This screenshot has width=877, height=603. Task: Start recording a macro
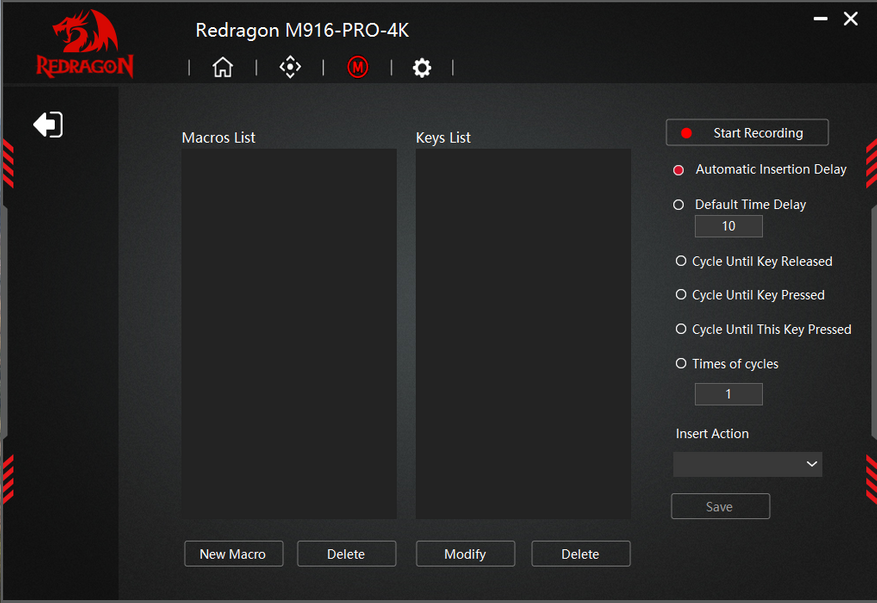tap(747, 133)
